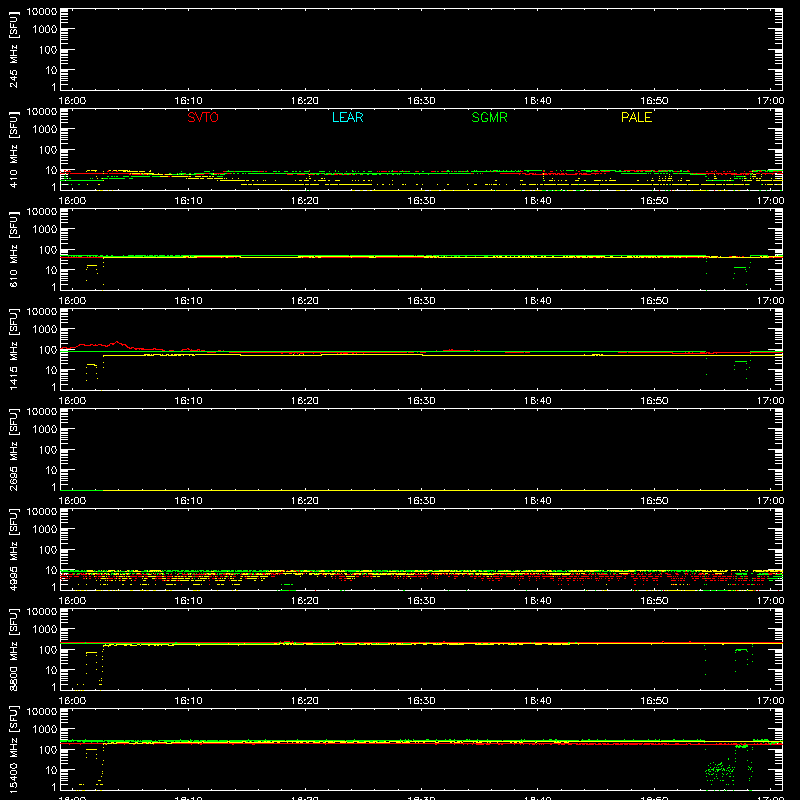Image resolution: width=800 pixels, height=800 pixels.
Task: Select the '4995 MHz [SFU]' axis title
Action: point(13,549)
